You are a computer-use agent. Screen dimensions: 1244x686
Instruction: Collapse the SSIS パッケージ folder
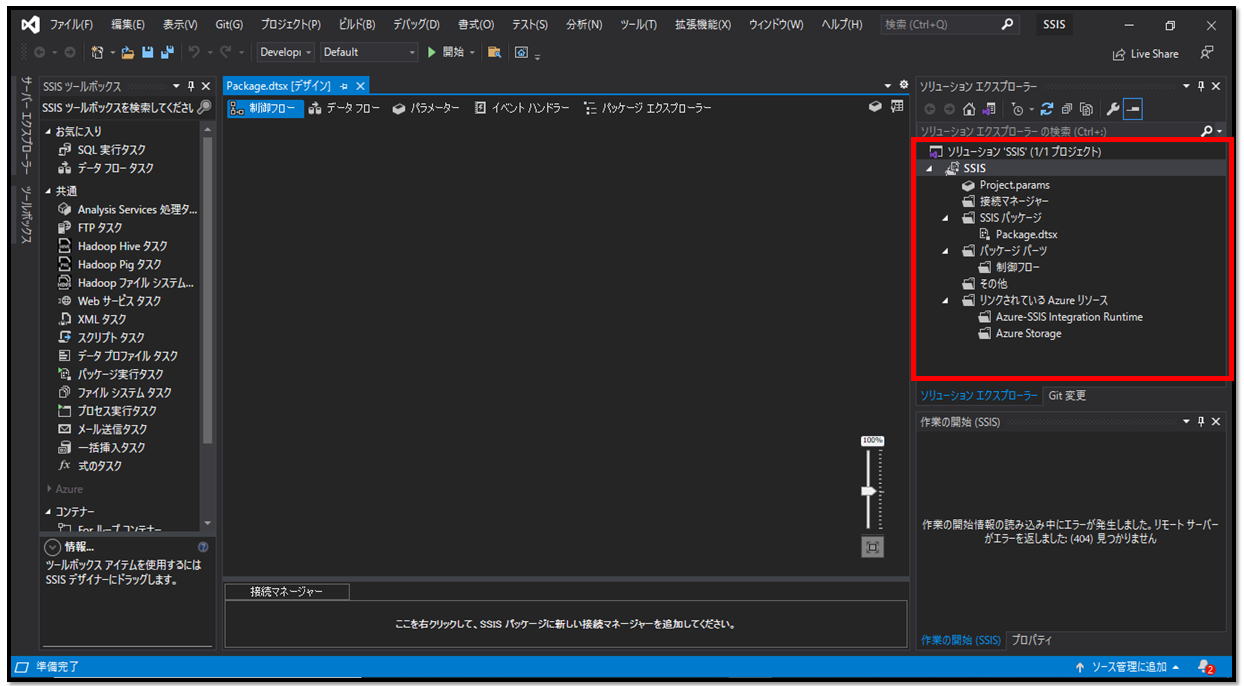[x=946, y=218]
